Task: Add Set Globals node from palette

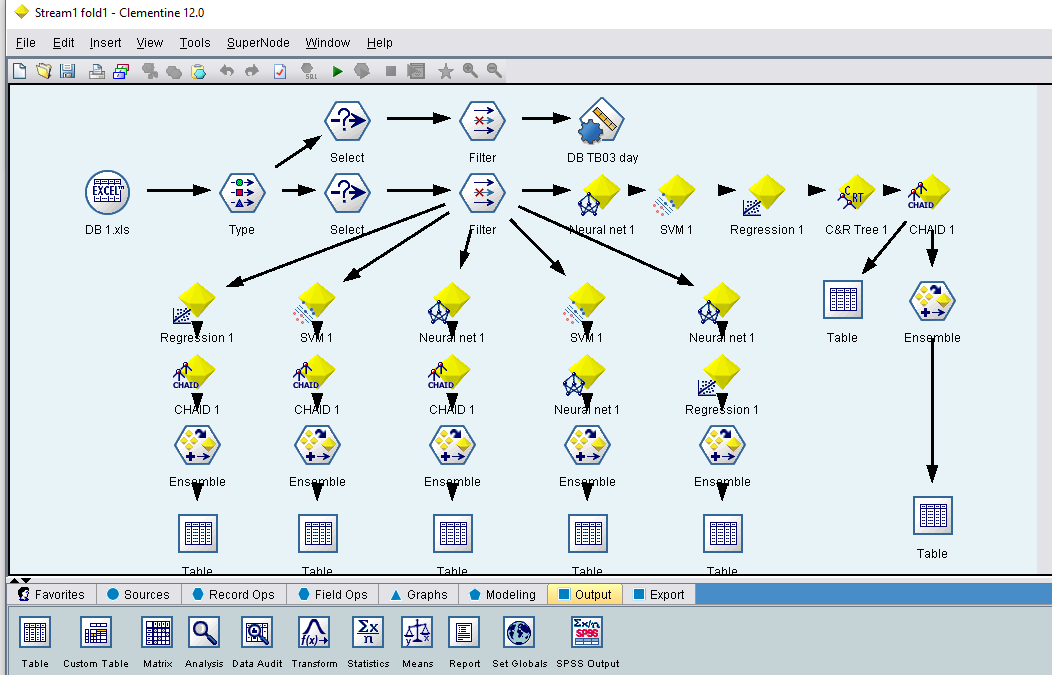Action: tap(519, 633)
